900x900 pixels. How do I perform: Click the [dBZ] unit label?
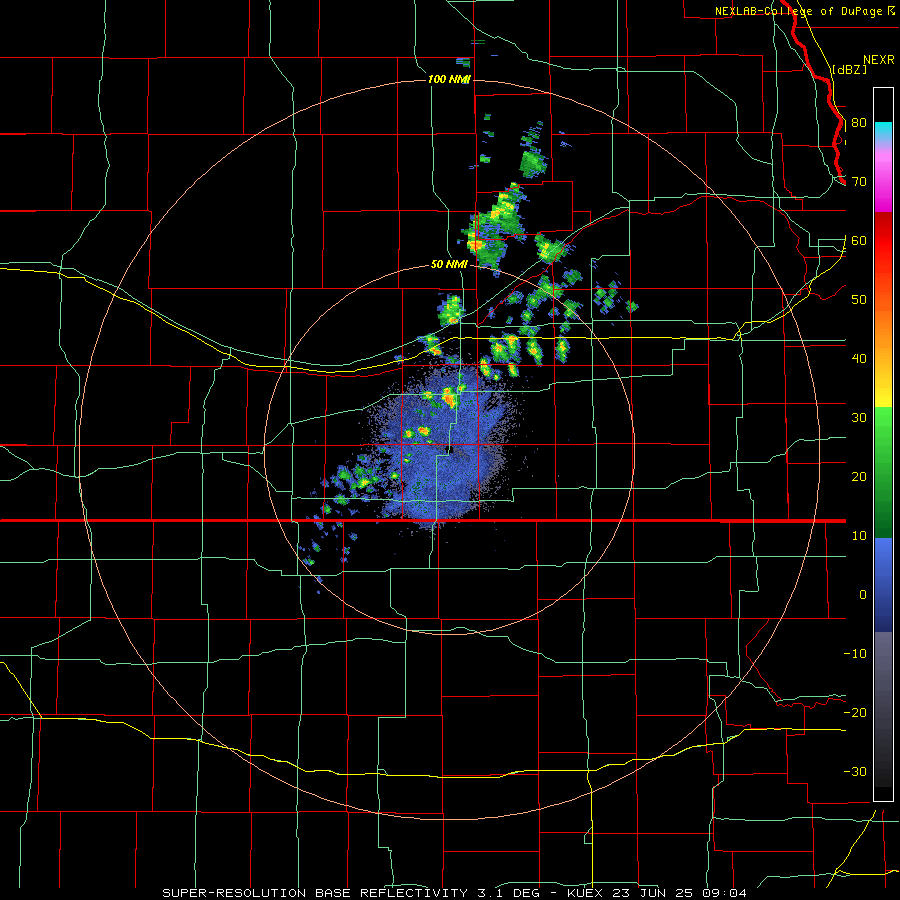[849, 69]
